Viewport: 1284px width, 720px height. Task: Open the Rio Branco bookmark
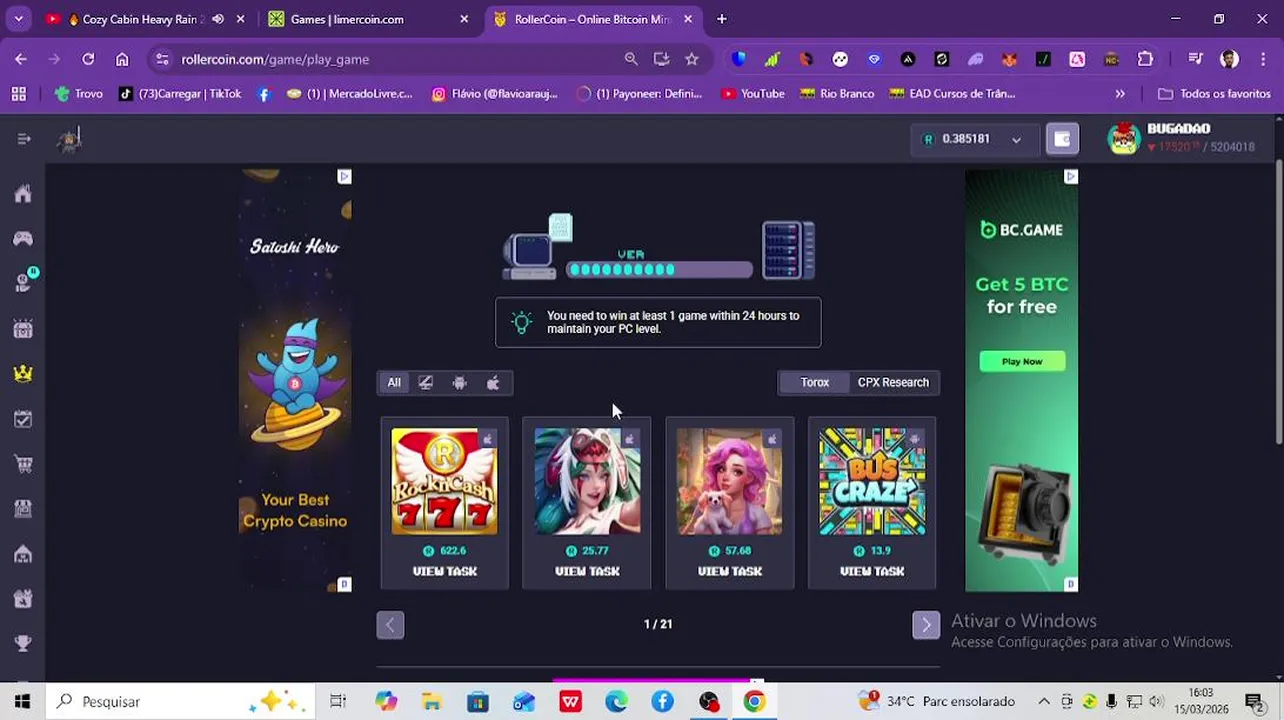836,93
